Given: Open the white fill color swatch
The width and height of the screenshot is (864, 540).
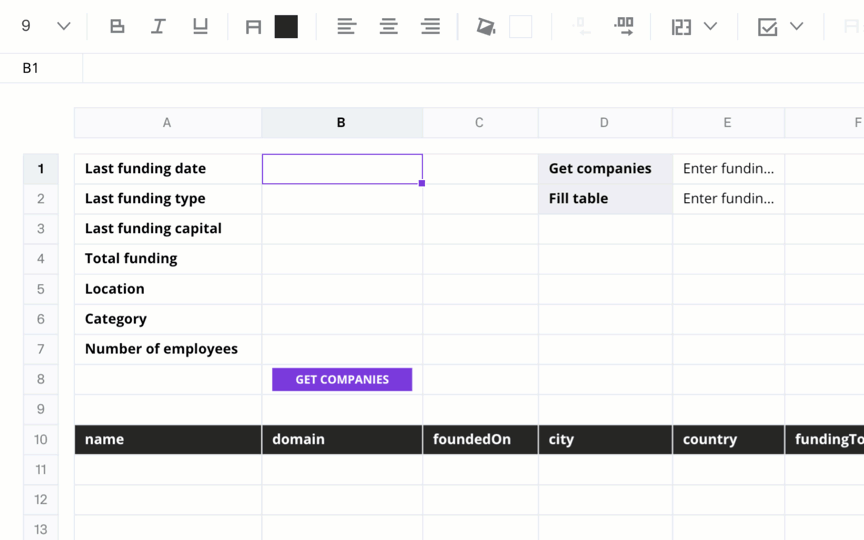Looking at the screenshot, I should click(x=520, y=26).
